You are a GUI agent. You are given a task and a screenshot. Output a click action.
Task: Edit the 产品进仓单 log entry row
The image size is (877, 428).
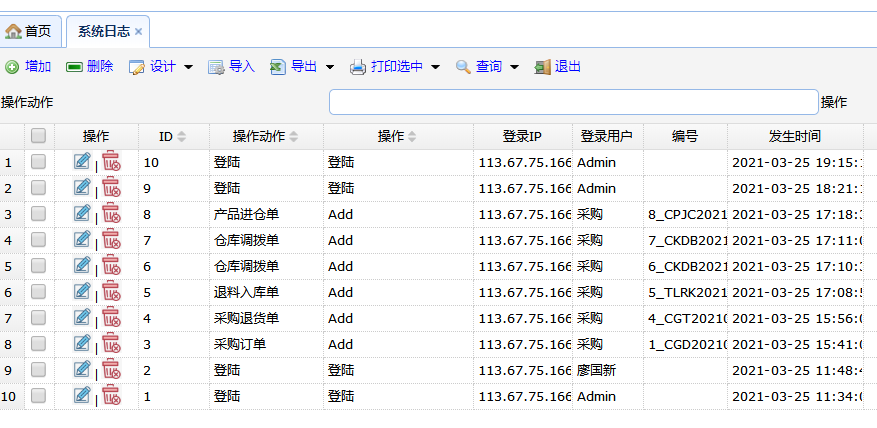[x=82, y=213]
